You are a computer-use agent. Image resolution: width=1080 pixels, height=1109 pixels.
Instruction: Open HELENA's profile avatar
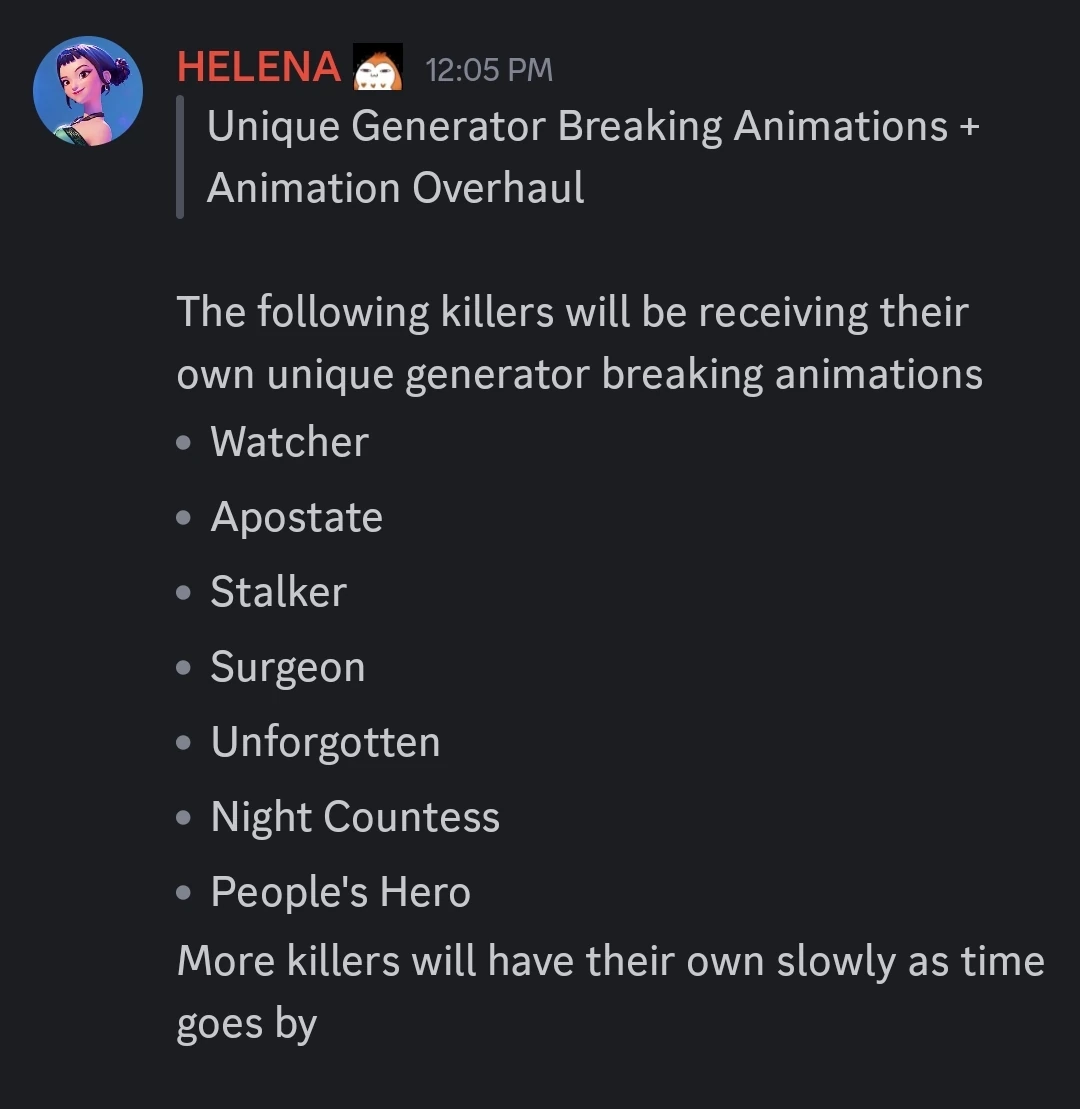pyautogui.click(x=89, y=89)
